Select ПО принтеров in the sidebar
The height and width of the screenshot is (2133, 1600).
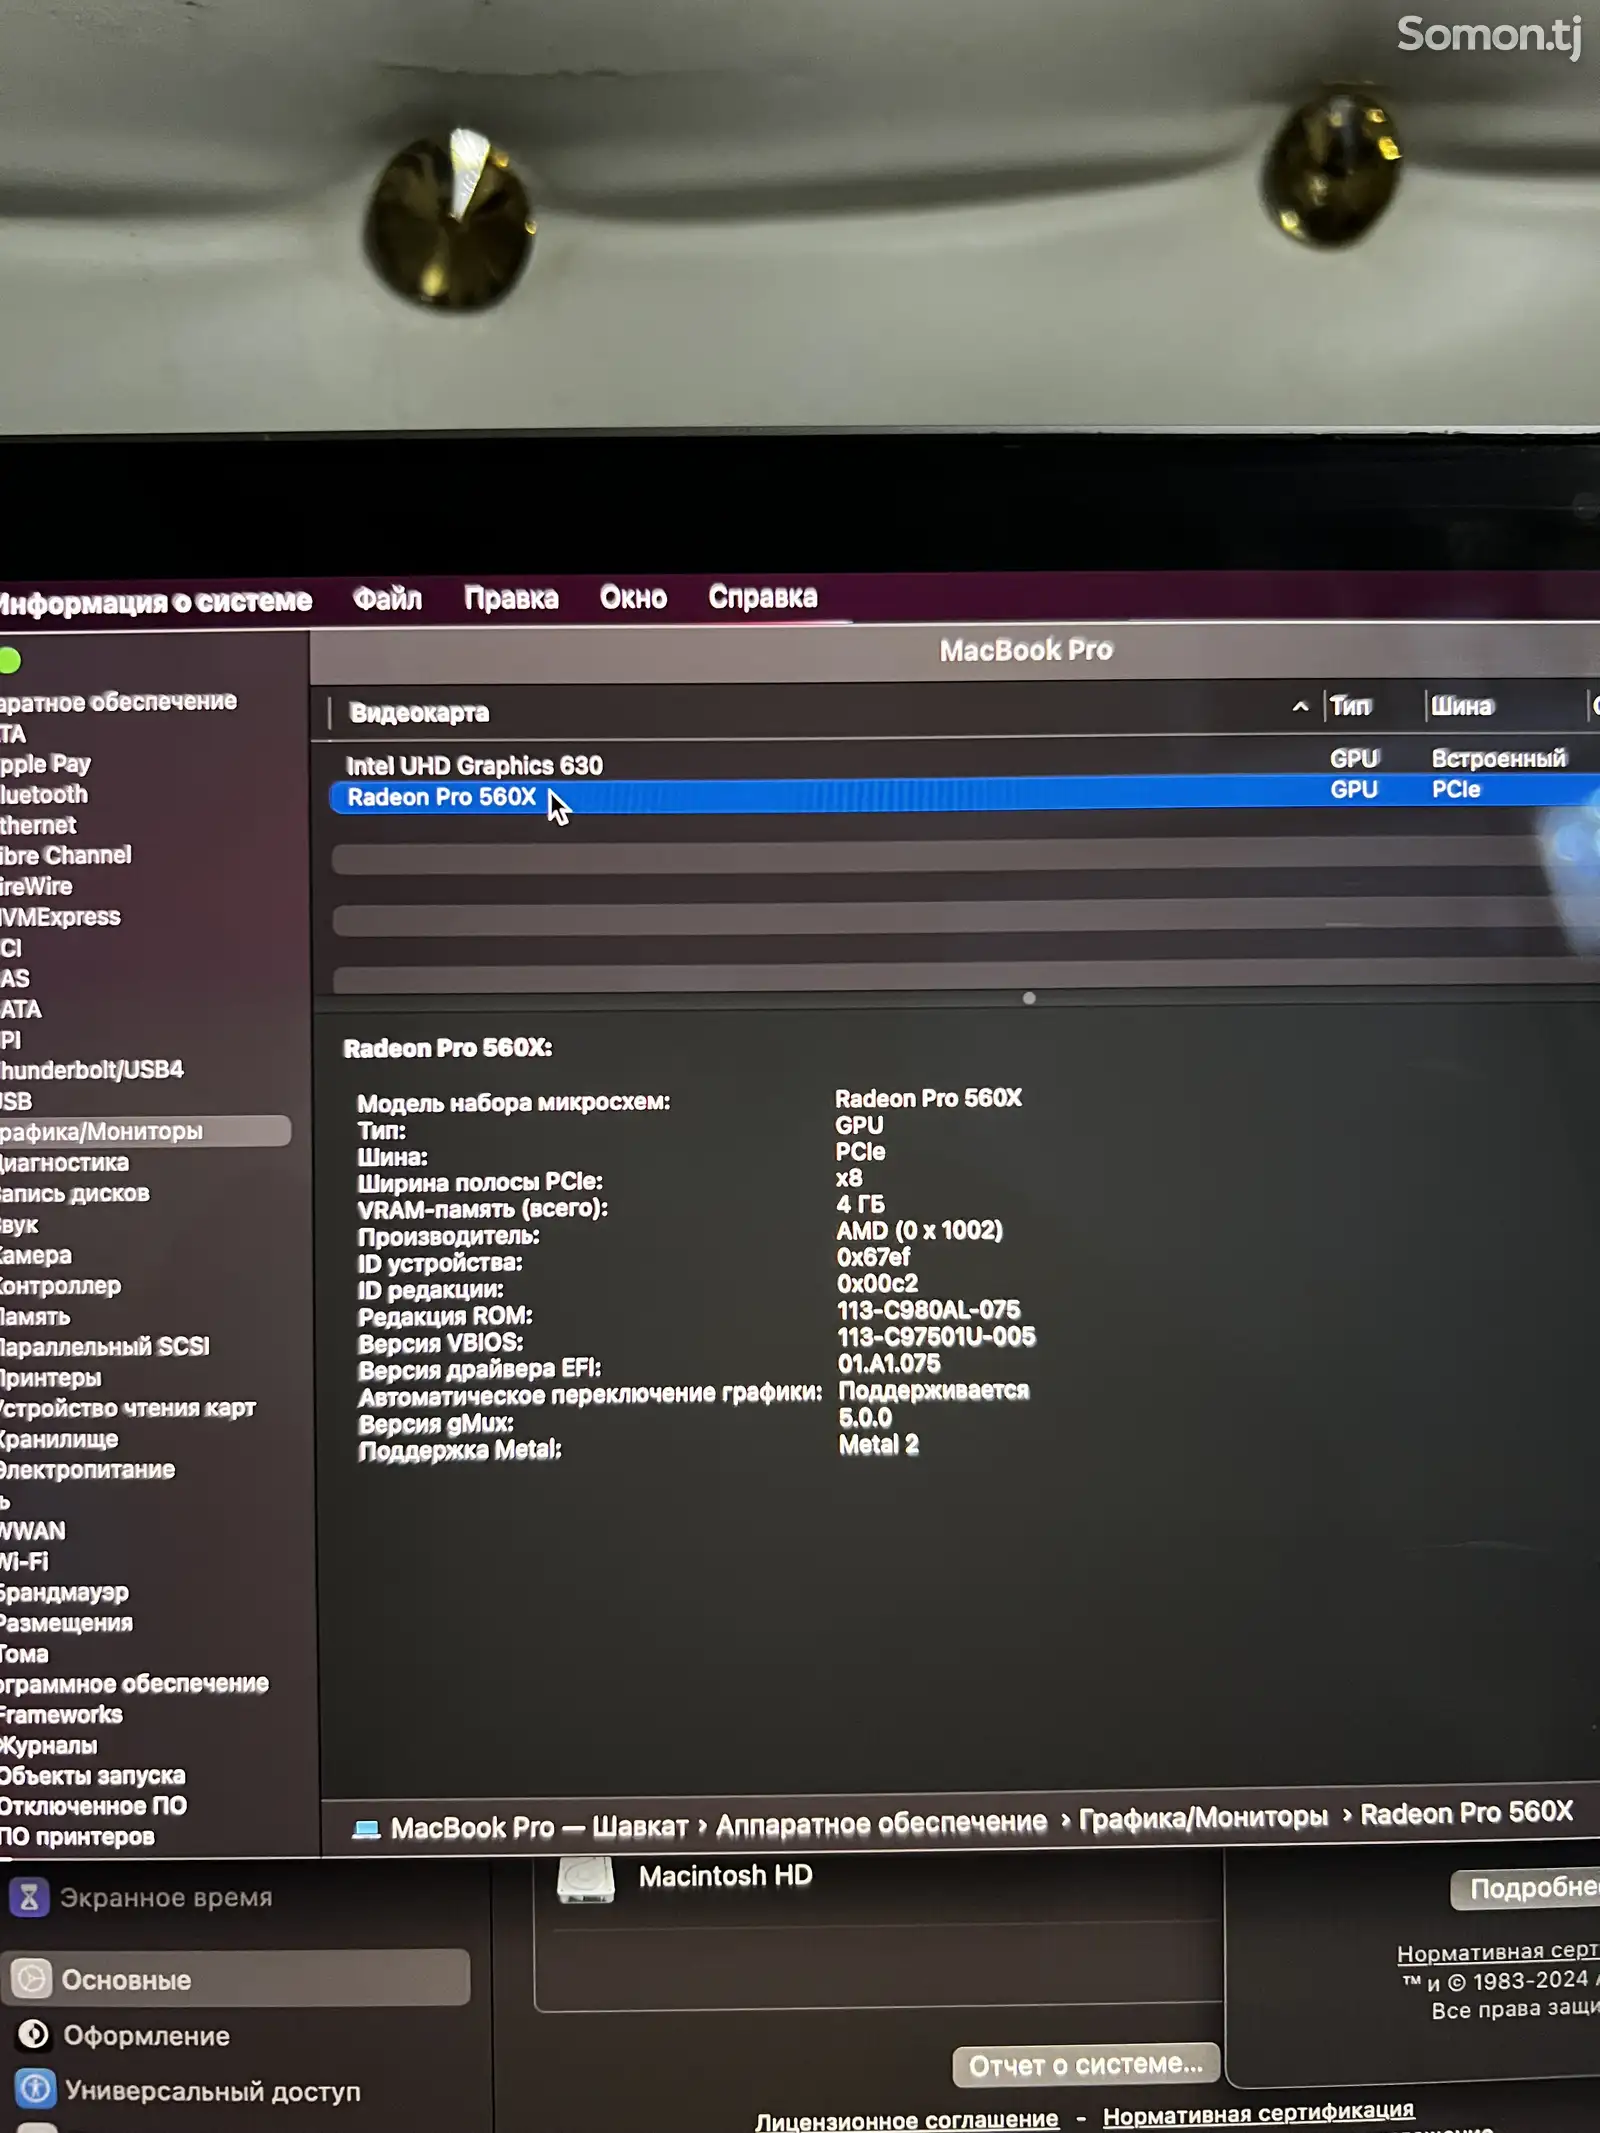click(77, 1837)
